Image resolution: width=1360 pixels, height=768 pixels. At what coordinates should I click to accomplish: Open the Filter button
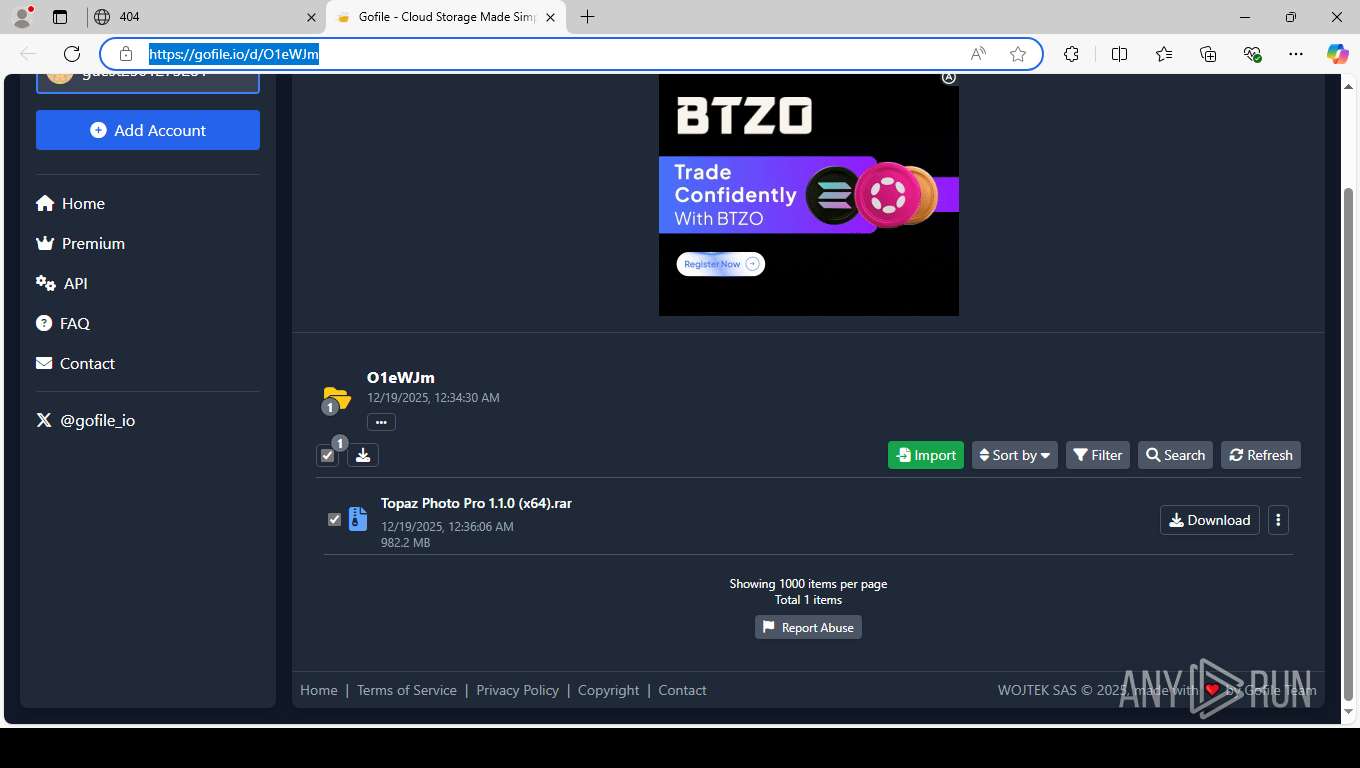coord(1098,455)
